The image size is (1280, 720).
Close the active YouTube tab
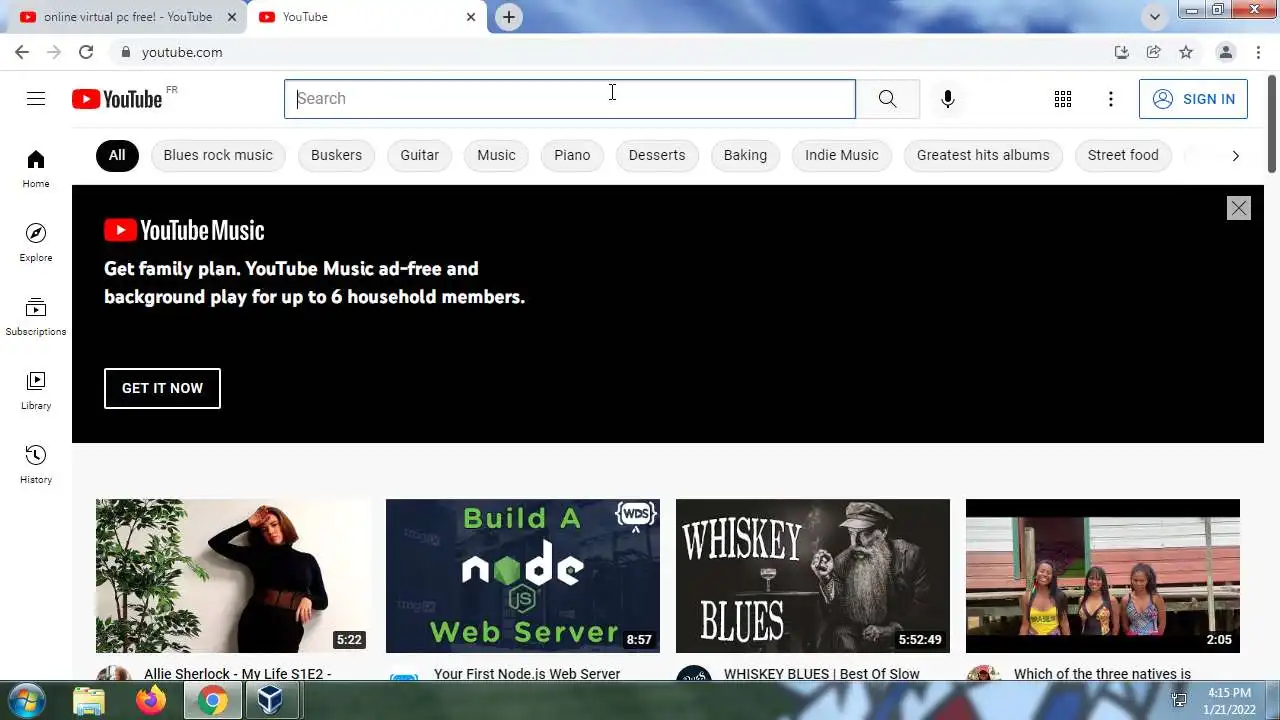click(471, 17)
